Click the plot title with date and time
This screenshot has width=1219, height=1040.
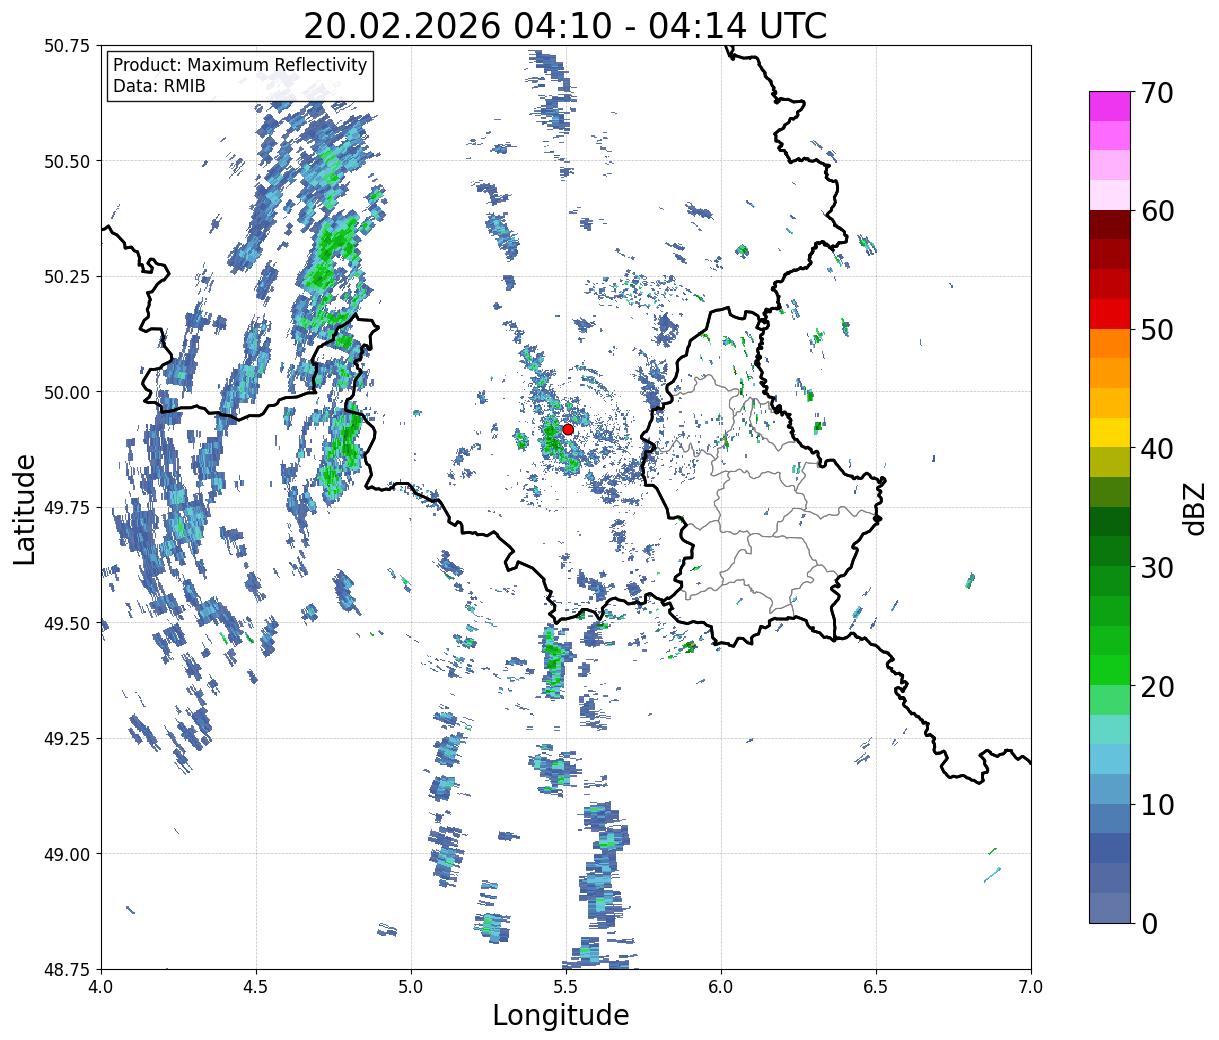tap(565, 26)
